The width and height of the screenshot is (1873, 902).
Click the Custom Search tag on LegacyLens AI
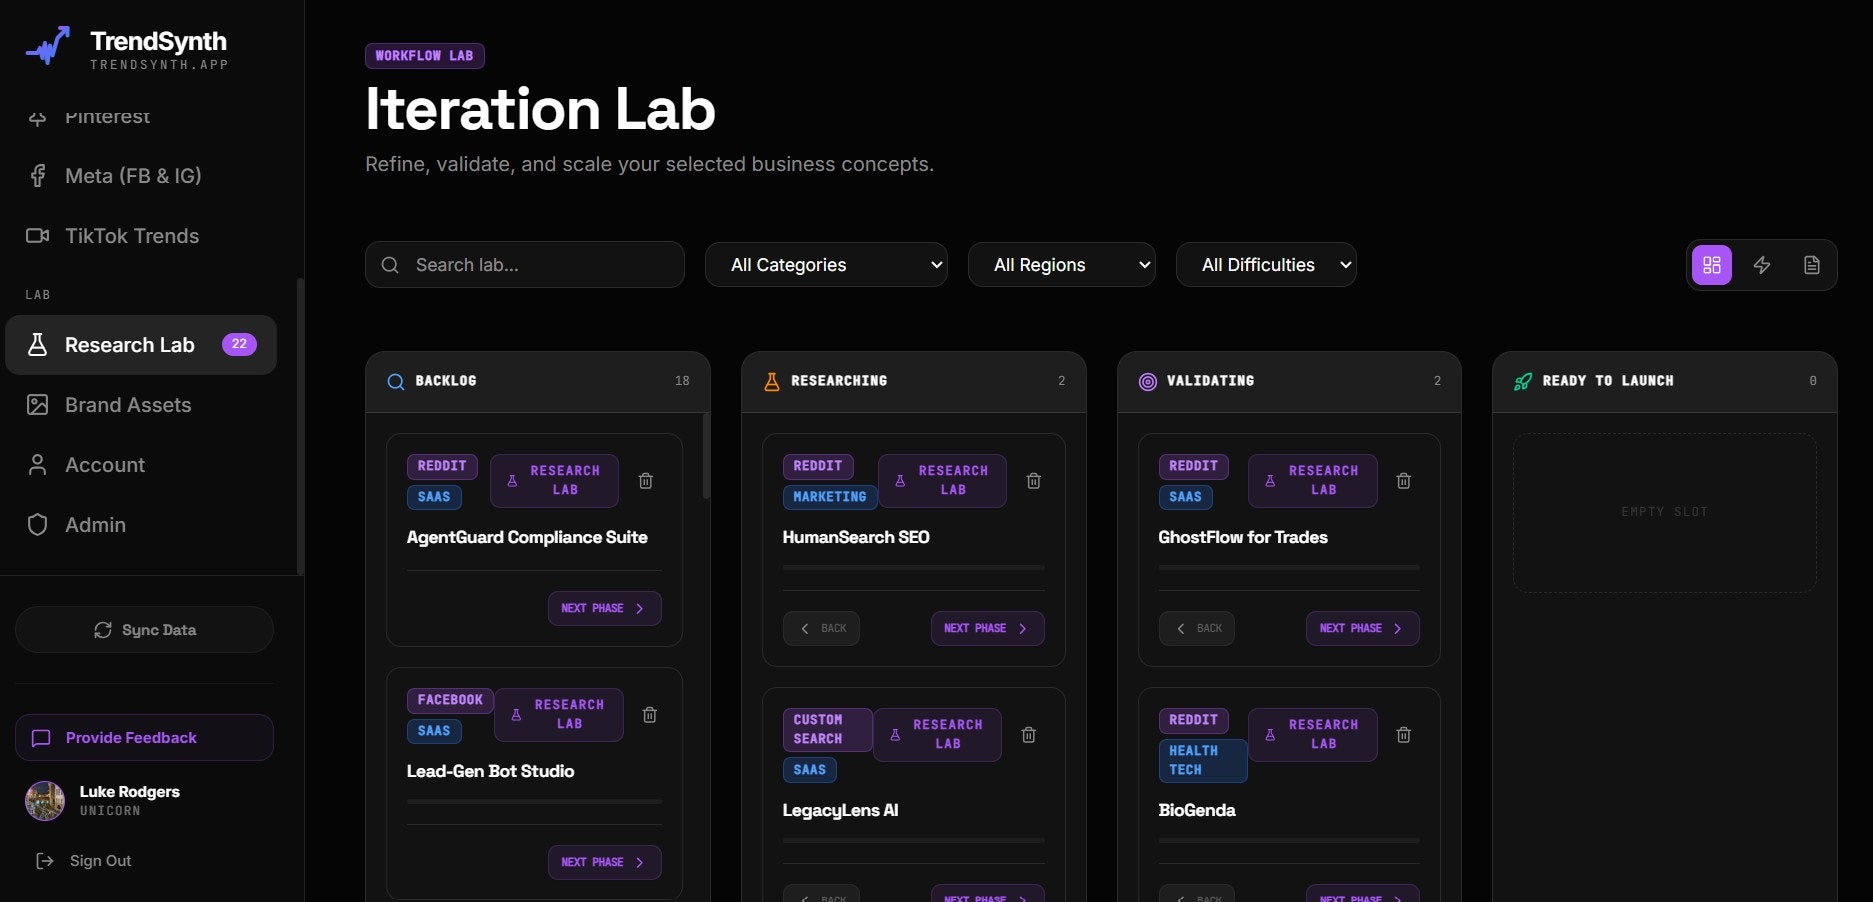(828, 729)
